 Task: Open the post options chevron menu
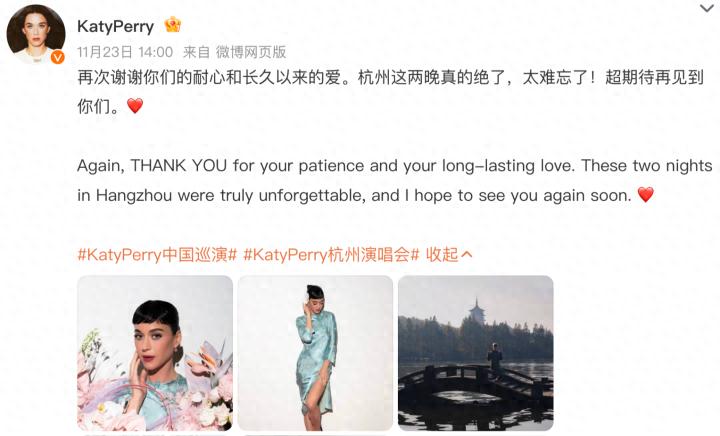coord(707,8)
